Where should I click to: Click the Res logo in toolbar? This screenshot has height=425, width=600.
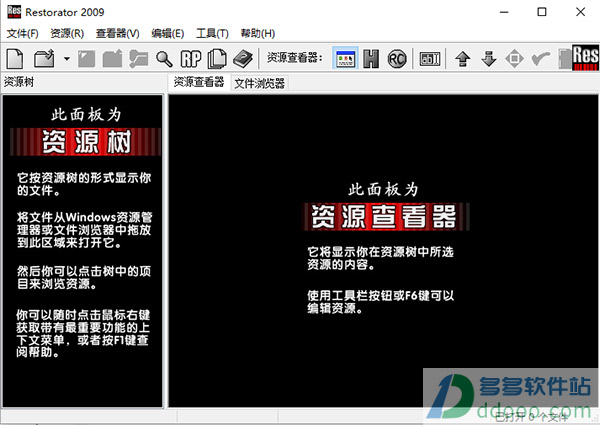[x=585, y=58]
